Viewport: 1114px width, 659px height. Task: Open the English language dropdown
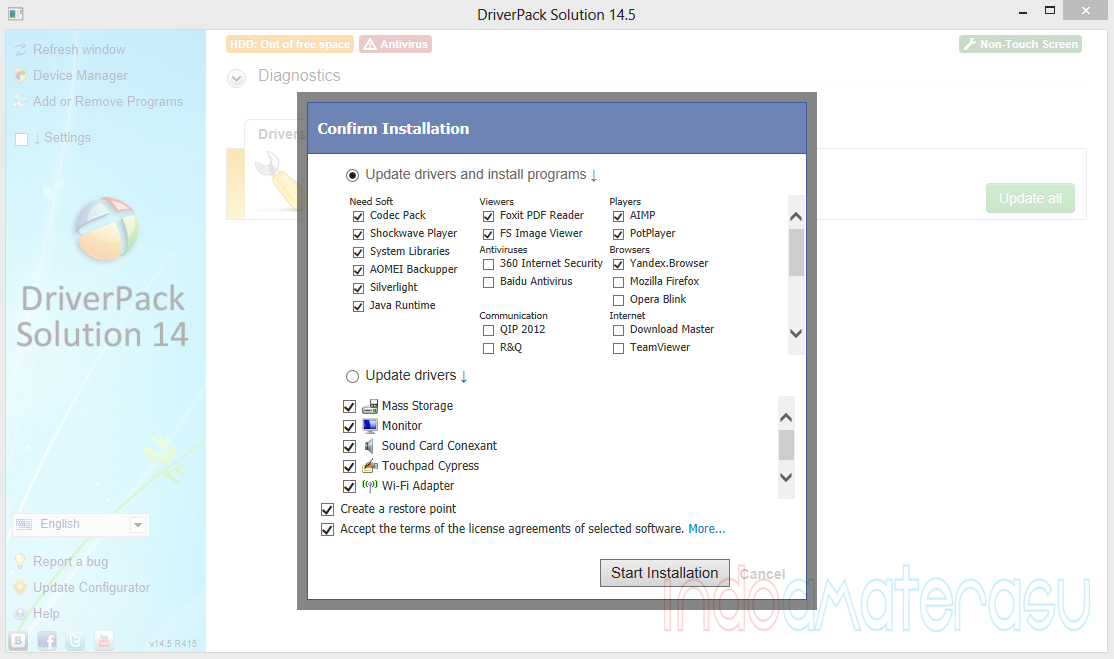coord(80,525)
